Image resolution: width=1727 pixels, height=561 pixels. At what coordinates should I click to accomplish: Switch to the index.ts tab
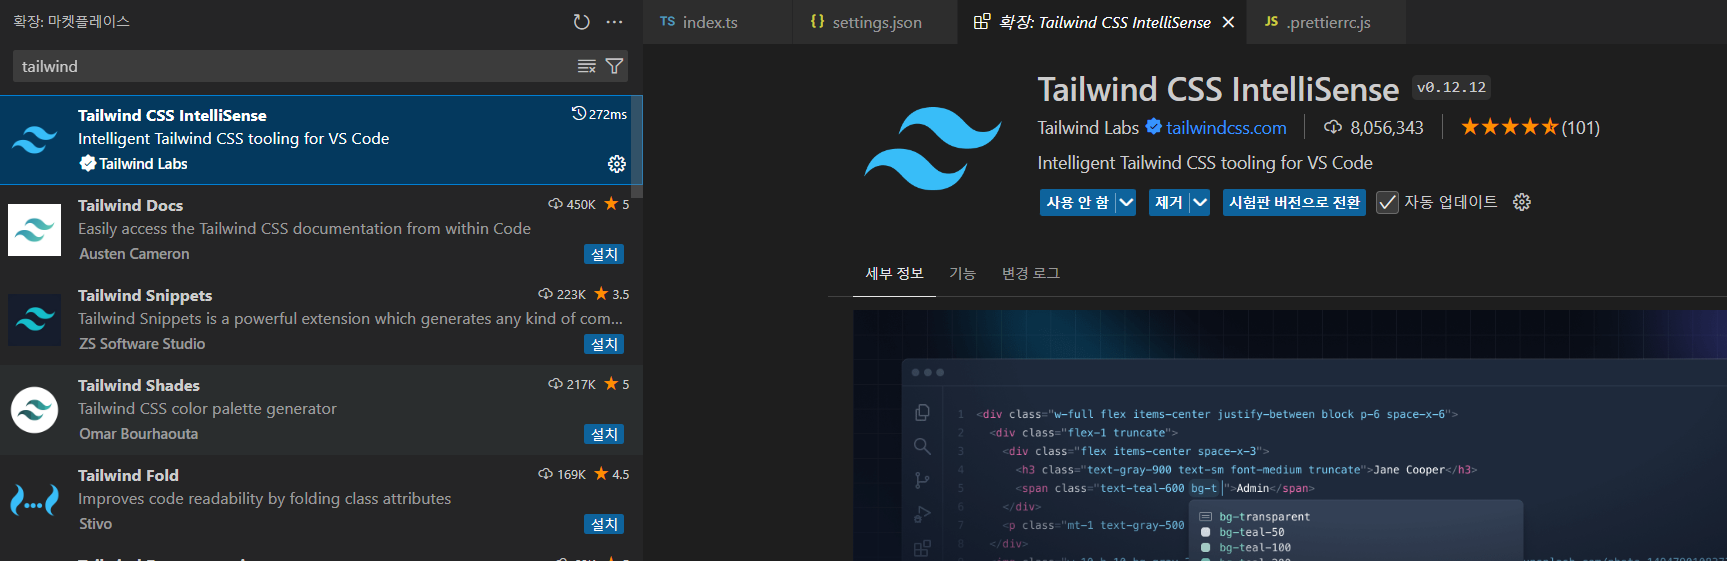click(719, 22)
